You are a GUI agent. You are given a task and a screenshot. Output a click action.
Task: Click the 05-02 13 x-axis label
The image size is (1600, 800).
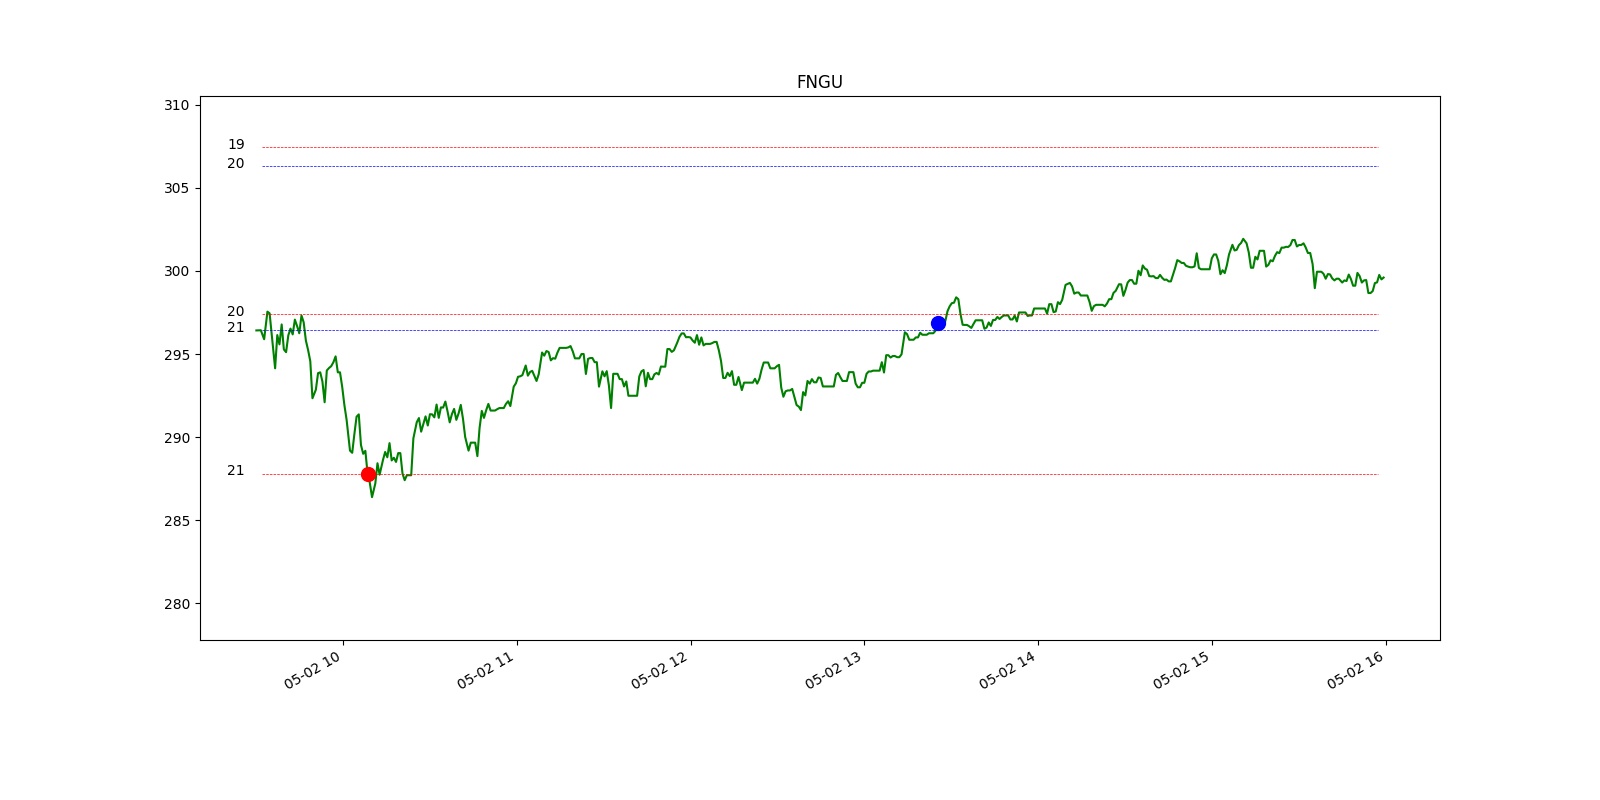(x=835, y=669)
